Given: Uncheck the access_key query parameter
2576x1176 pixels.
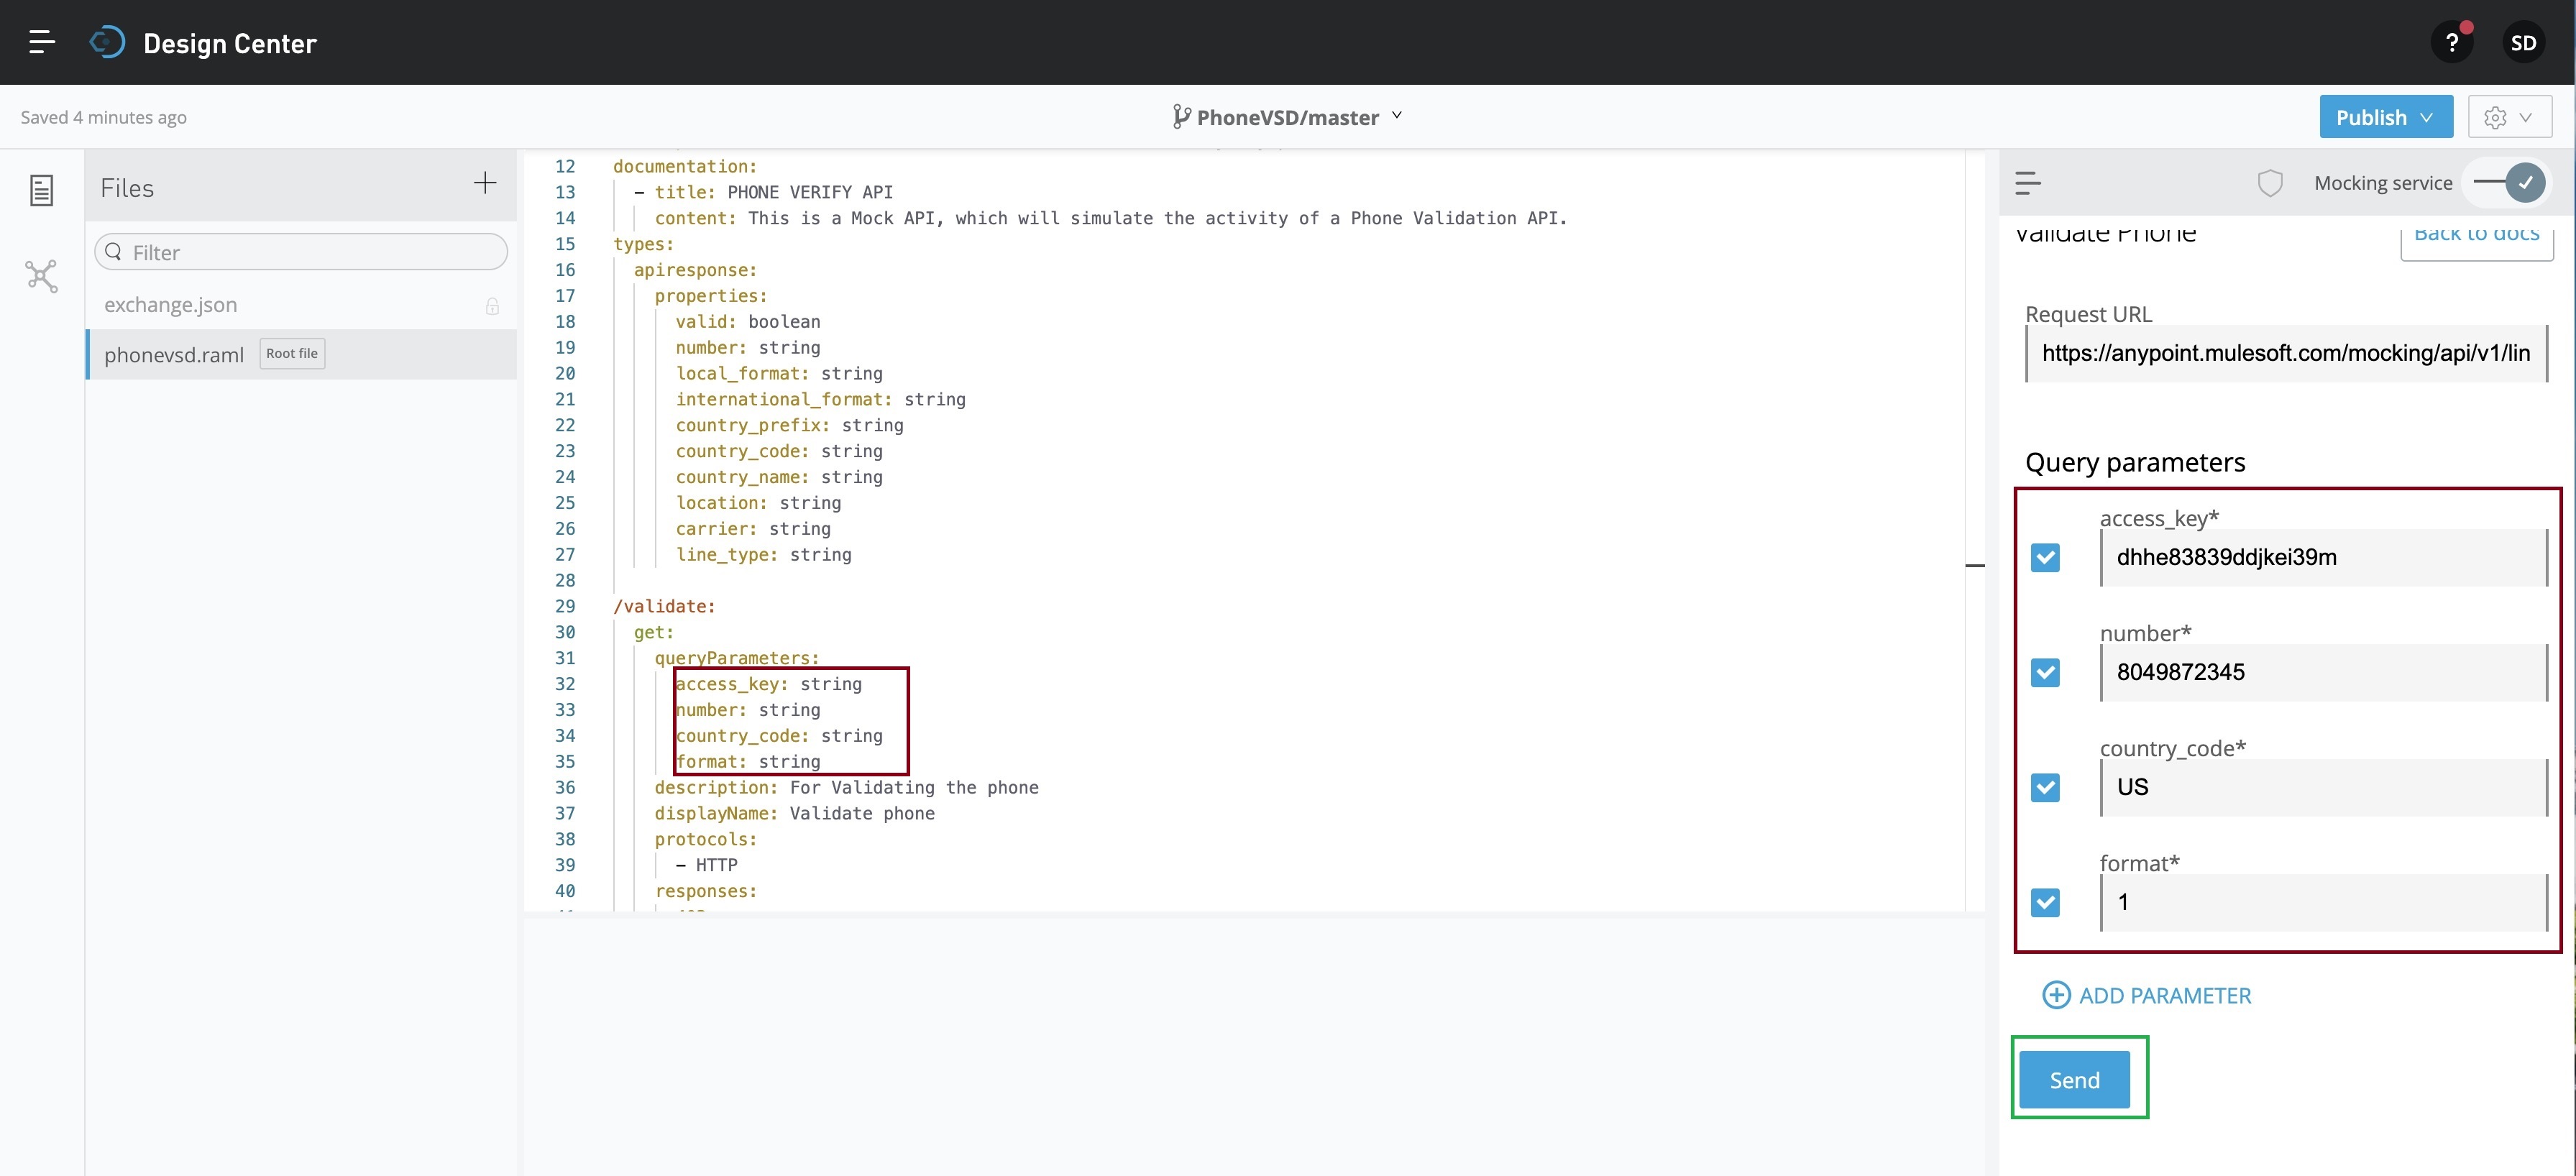Looking at the screenshot, I should pyautogui.click(x=2046, y=558).
